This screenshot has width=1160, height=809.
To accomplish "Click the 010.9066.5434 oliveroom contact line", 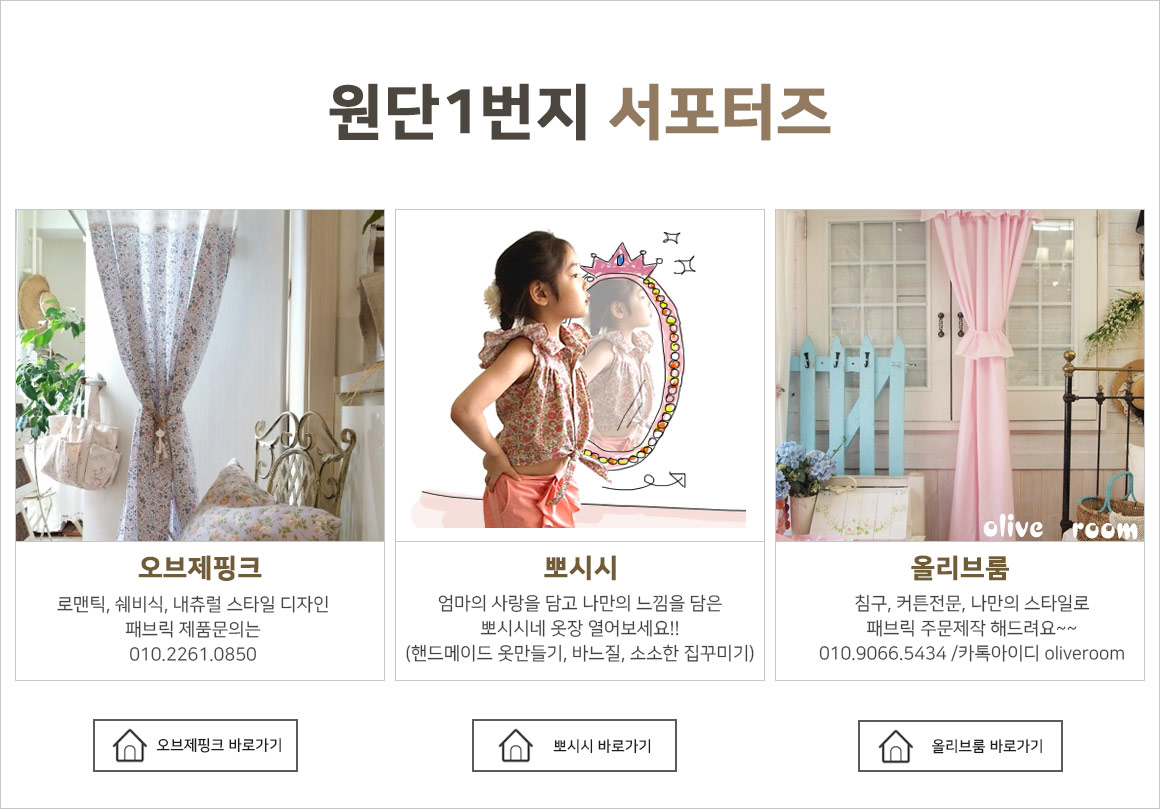I will point(971,654).
